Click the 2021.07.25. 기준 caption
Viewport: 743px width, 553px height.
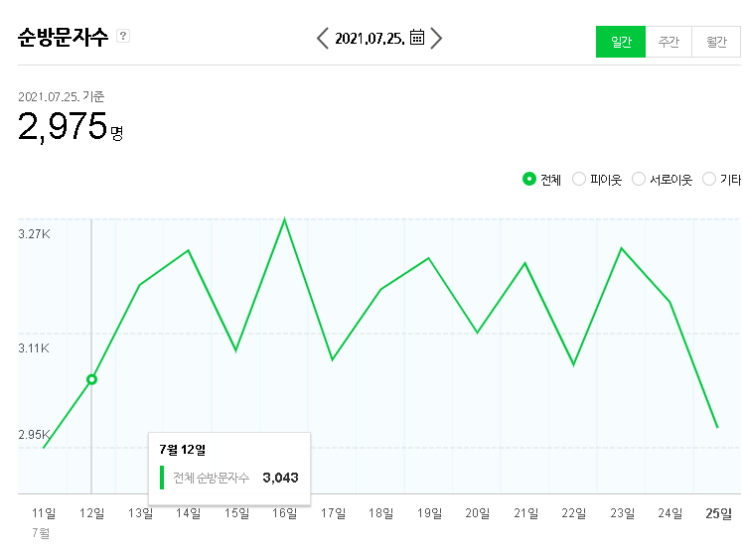[x=61, y=97]
